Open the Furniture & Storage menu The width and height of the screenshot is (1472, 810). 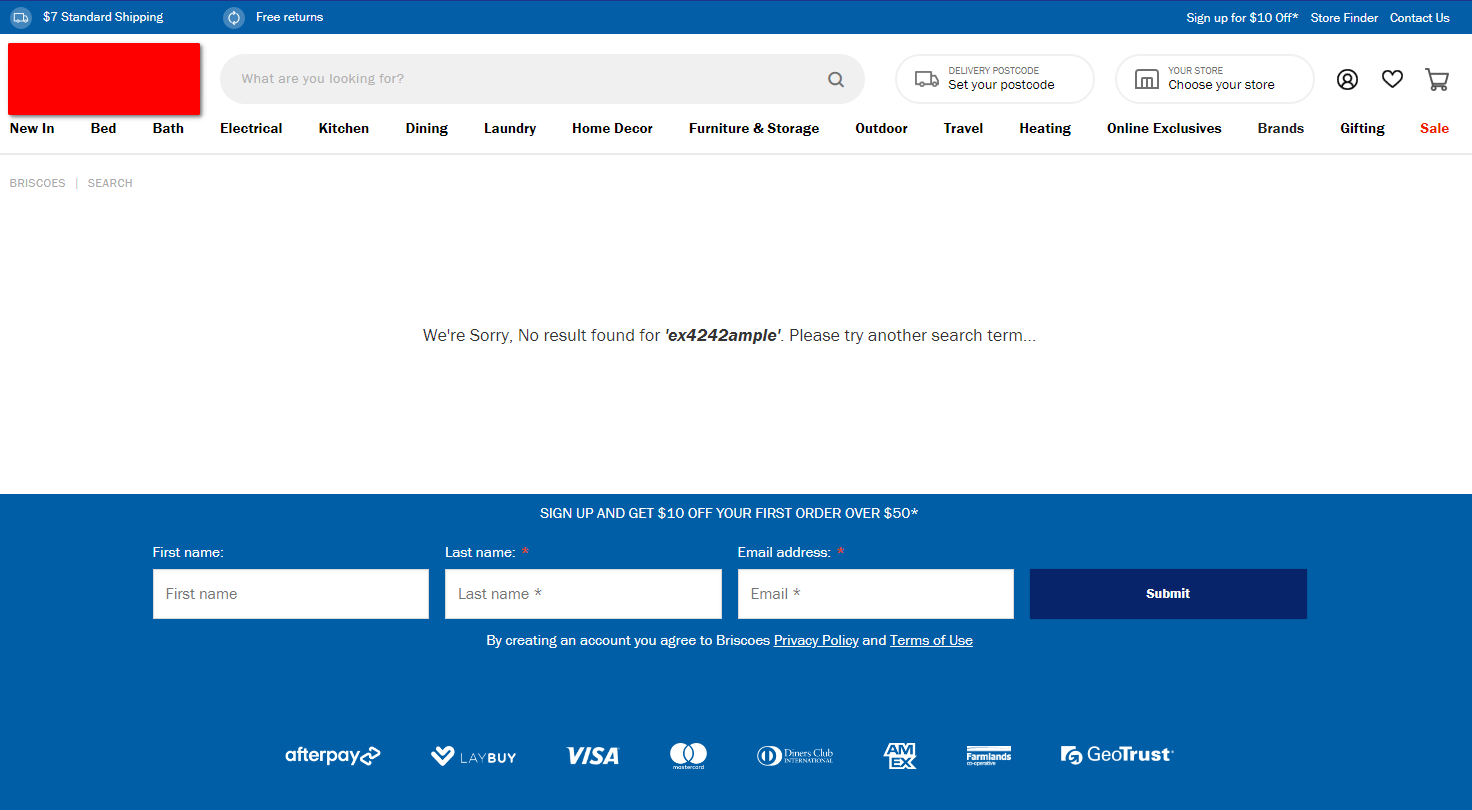click(754, 128)
